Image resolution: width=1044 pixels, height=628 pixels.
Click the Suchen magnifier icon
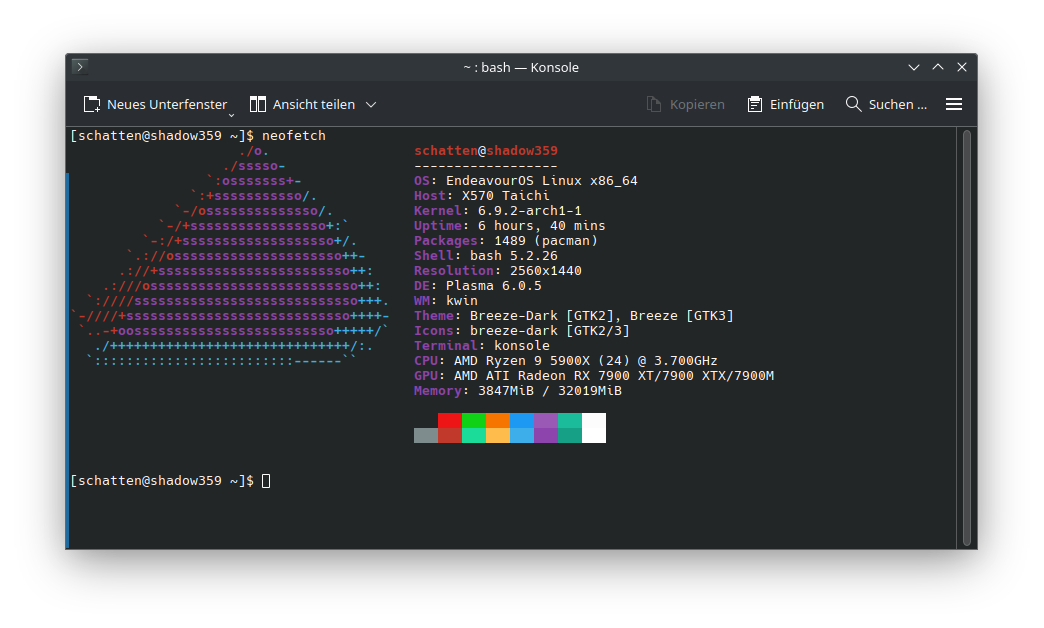pyautogui.click(x=853, y=104)
